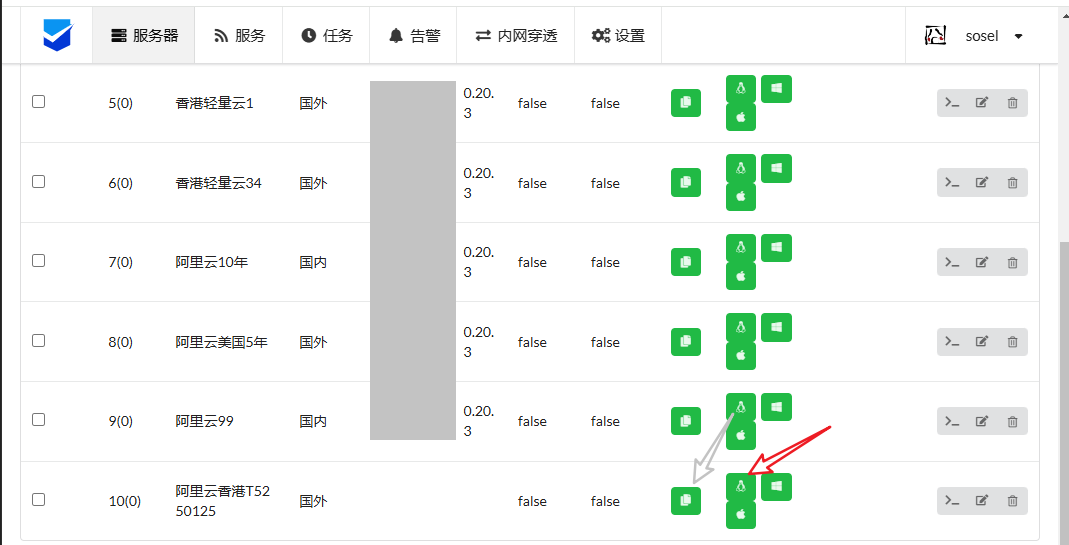This screenshot has width=1069, height=545.
Task: Switch to the 任务 tab
Action: point(327,36)
